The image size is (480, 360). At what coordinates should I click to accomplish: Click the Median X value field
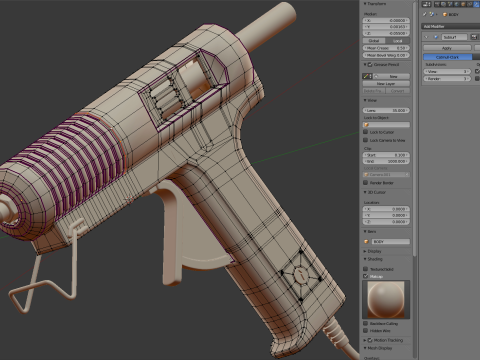pyautogui.click(x=386, y=20)
